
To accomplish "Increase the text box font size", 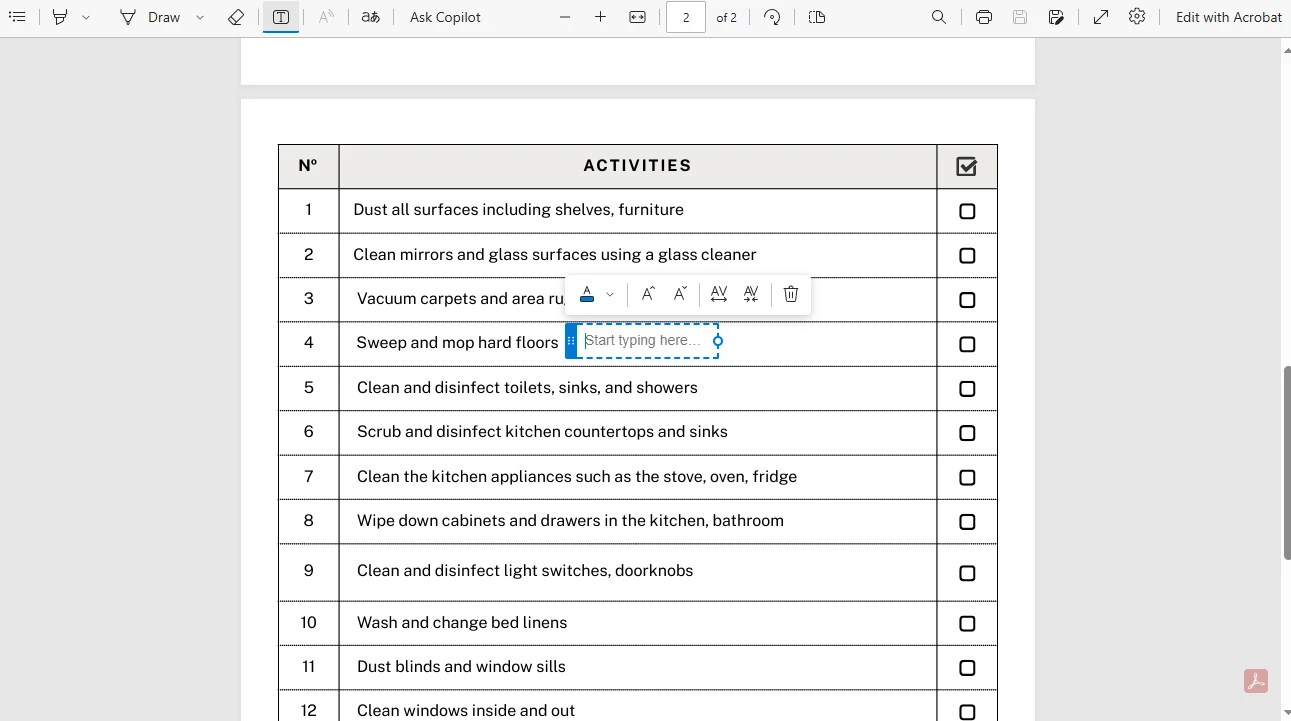I will tap(648, 294).
